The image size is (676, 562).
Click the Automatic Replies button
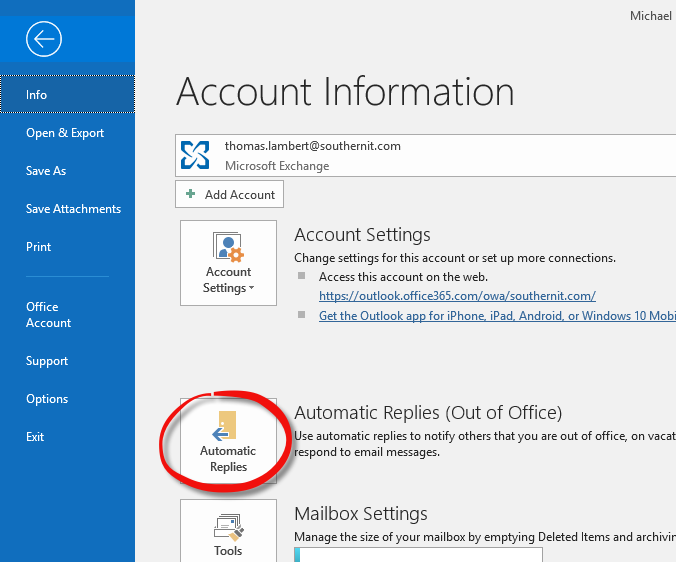pyautogui.click(x=228, y=440)
